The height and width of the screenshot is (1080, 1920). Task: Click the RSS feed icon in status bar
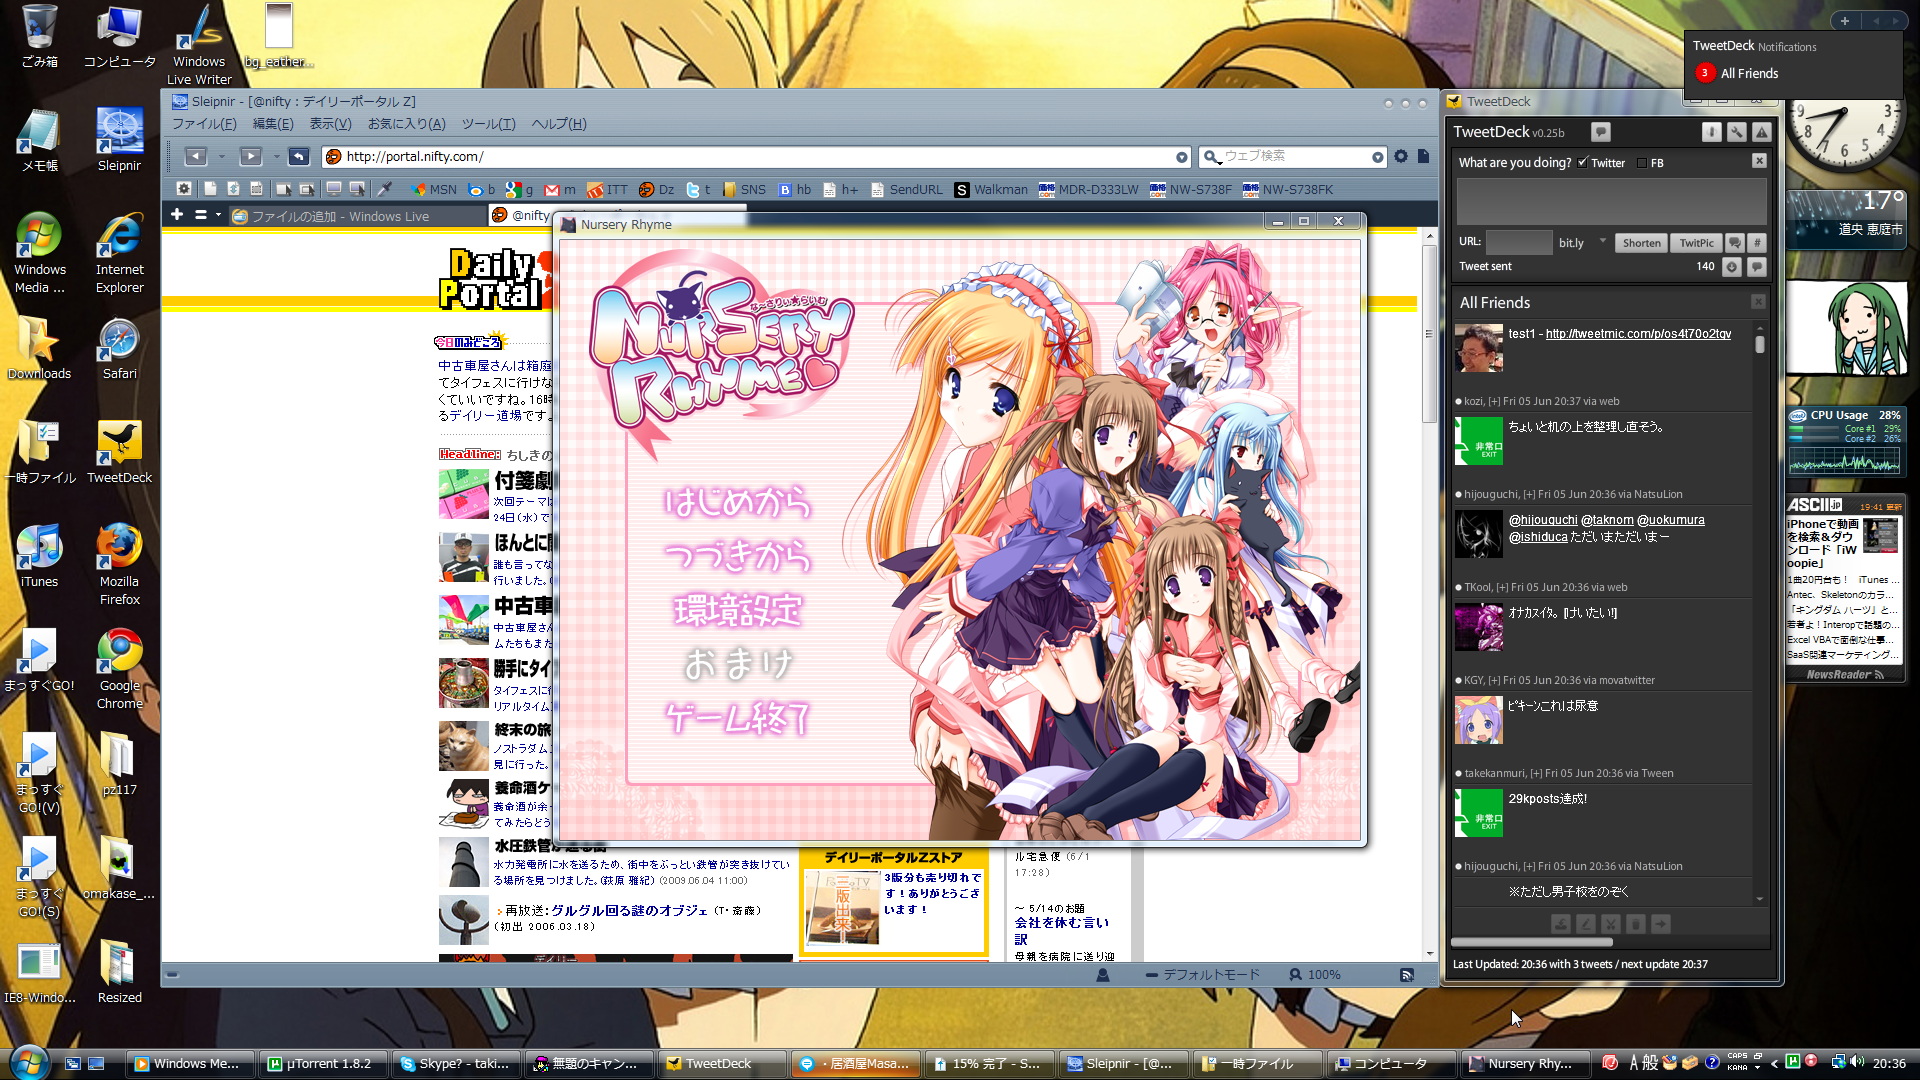(1407, 975)
